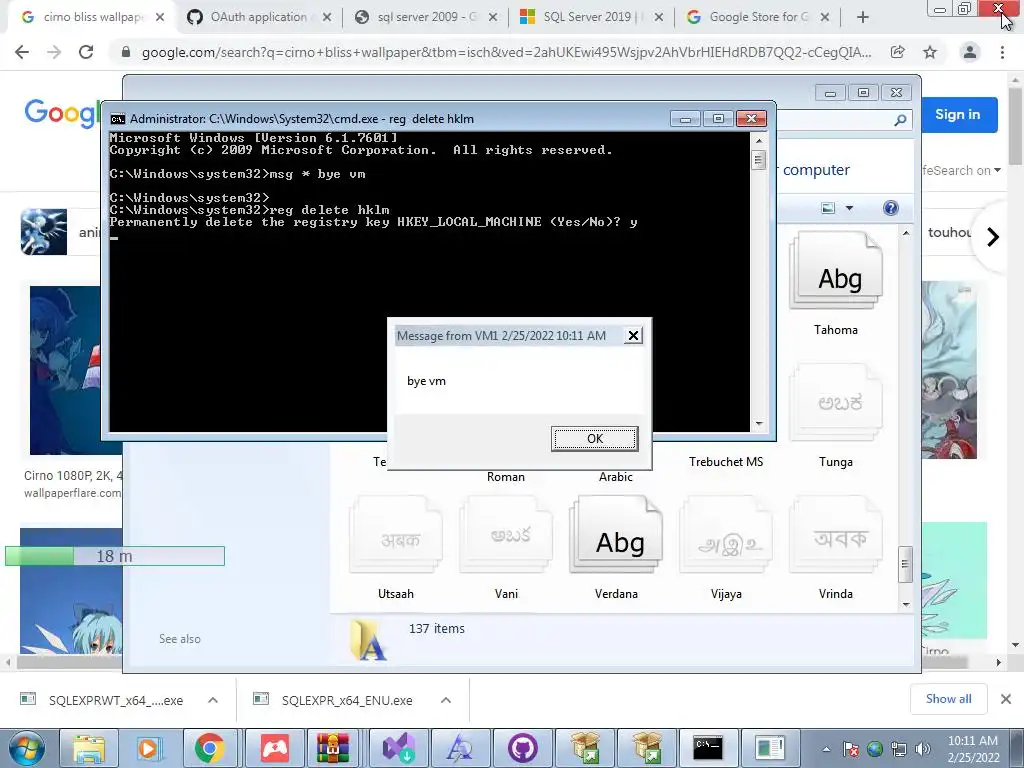Viewport: 1024px width, 768px height.
Task: Switch to the Google Store tab
Action: [758, 17]
